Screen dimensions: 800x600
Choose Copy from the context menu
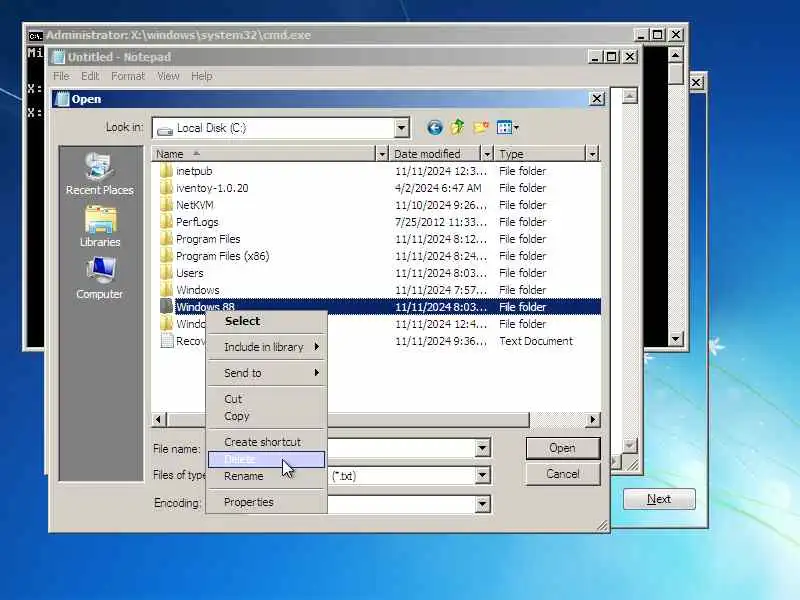point(266,416)
